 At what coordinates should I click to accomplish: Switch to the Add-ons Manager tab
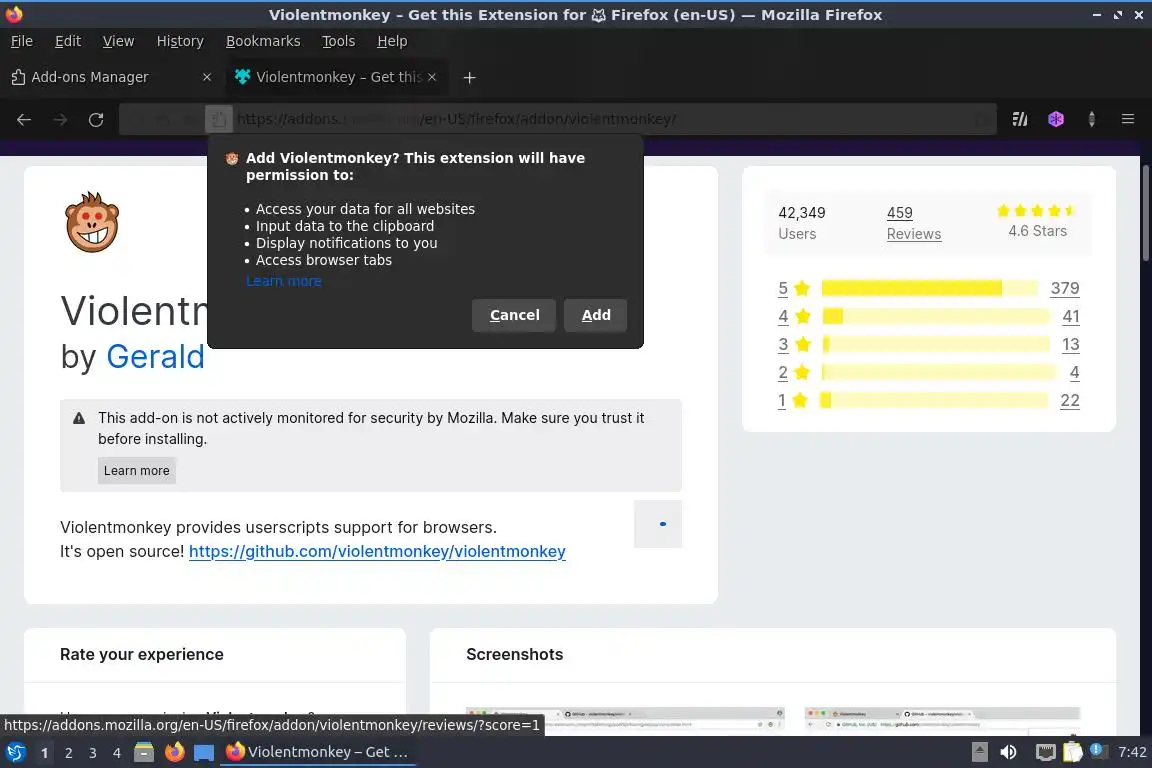(112, 77)
